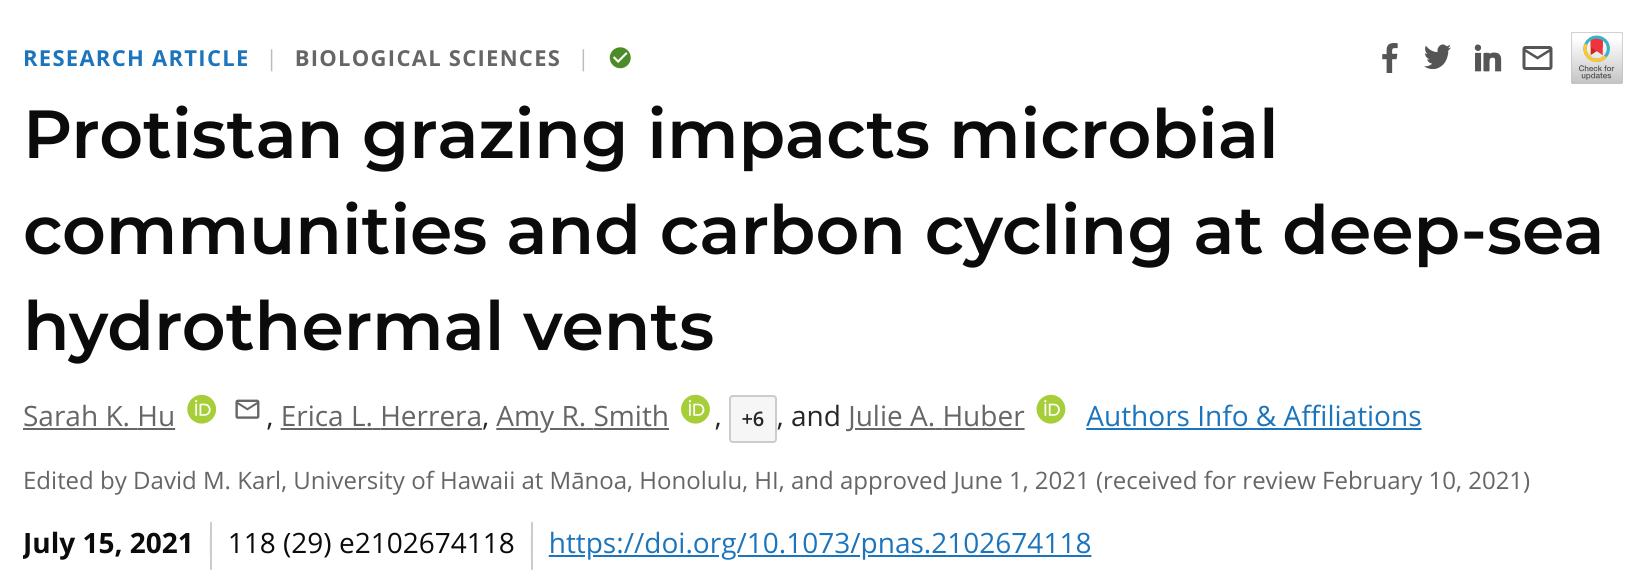Share article on Facebook
The height and width of the screenshot is (586, 1631).
1389,59
